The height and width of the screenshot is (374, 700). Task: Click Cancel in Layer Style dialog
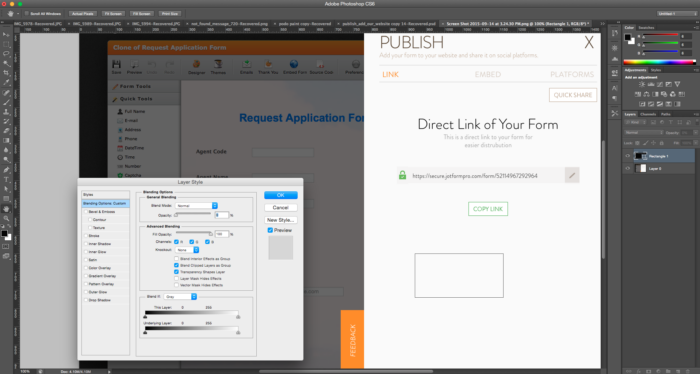pos(280,208)
